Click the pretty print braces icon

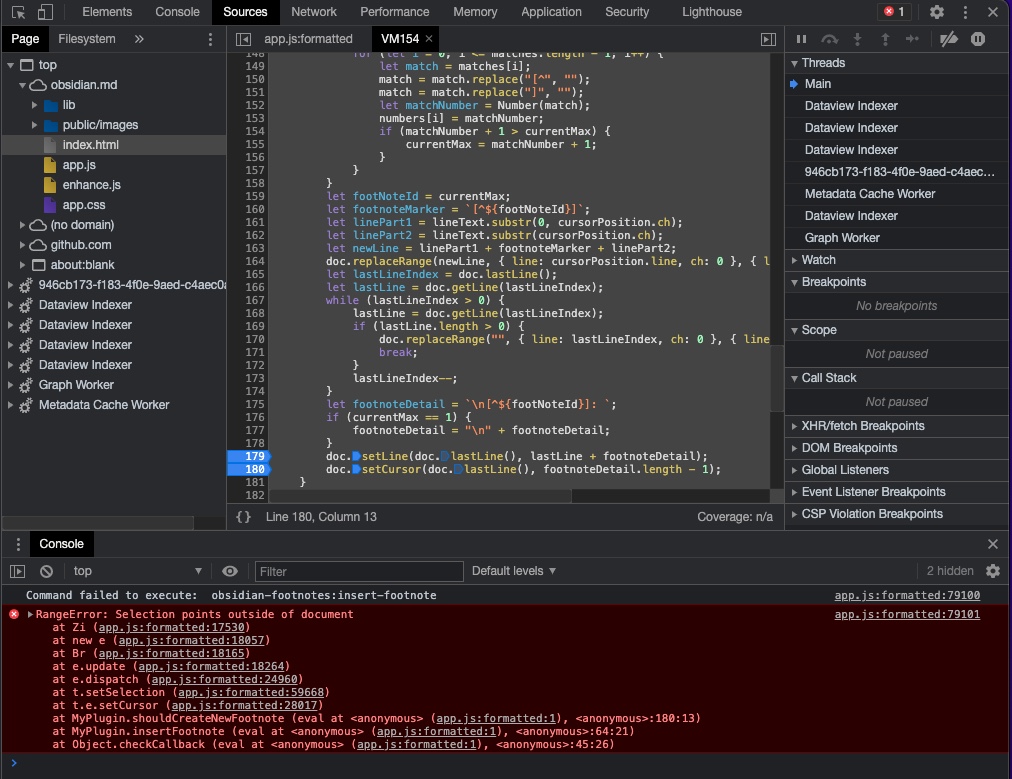243,516
